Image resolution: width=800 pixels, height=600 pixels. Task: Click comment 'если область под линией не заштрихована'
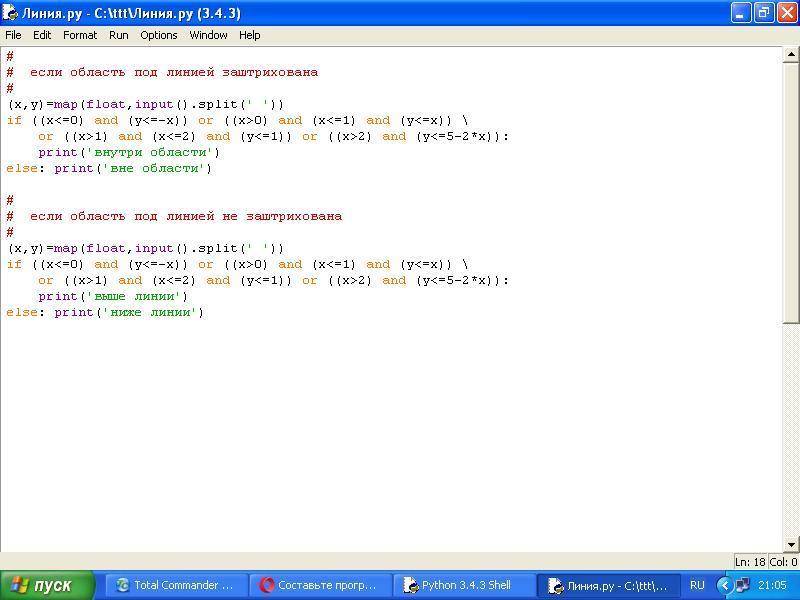(x=186, y=216)
